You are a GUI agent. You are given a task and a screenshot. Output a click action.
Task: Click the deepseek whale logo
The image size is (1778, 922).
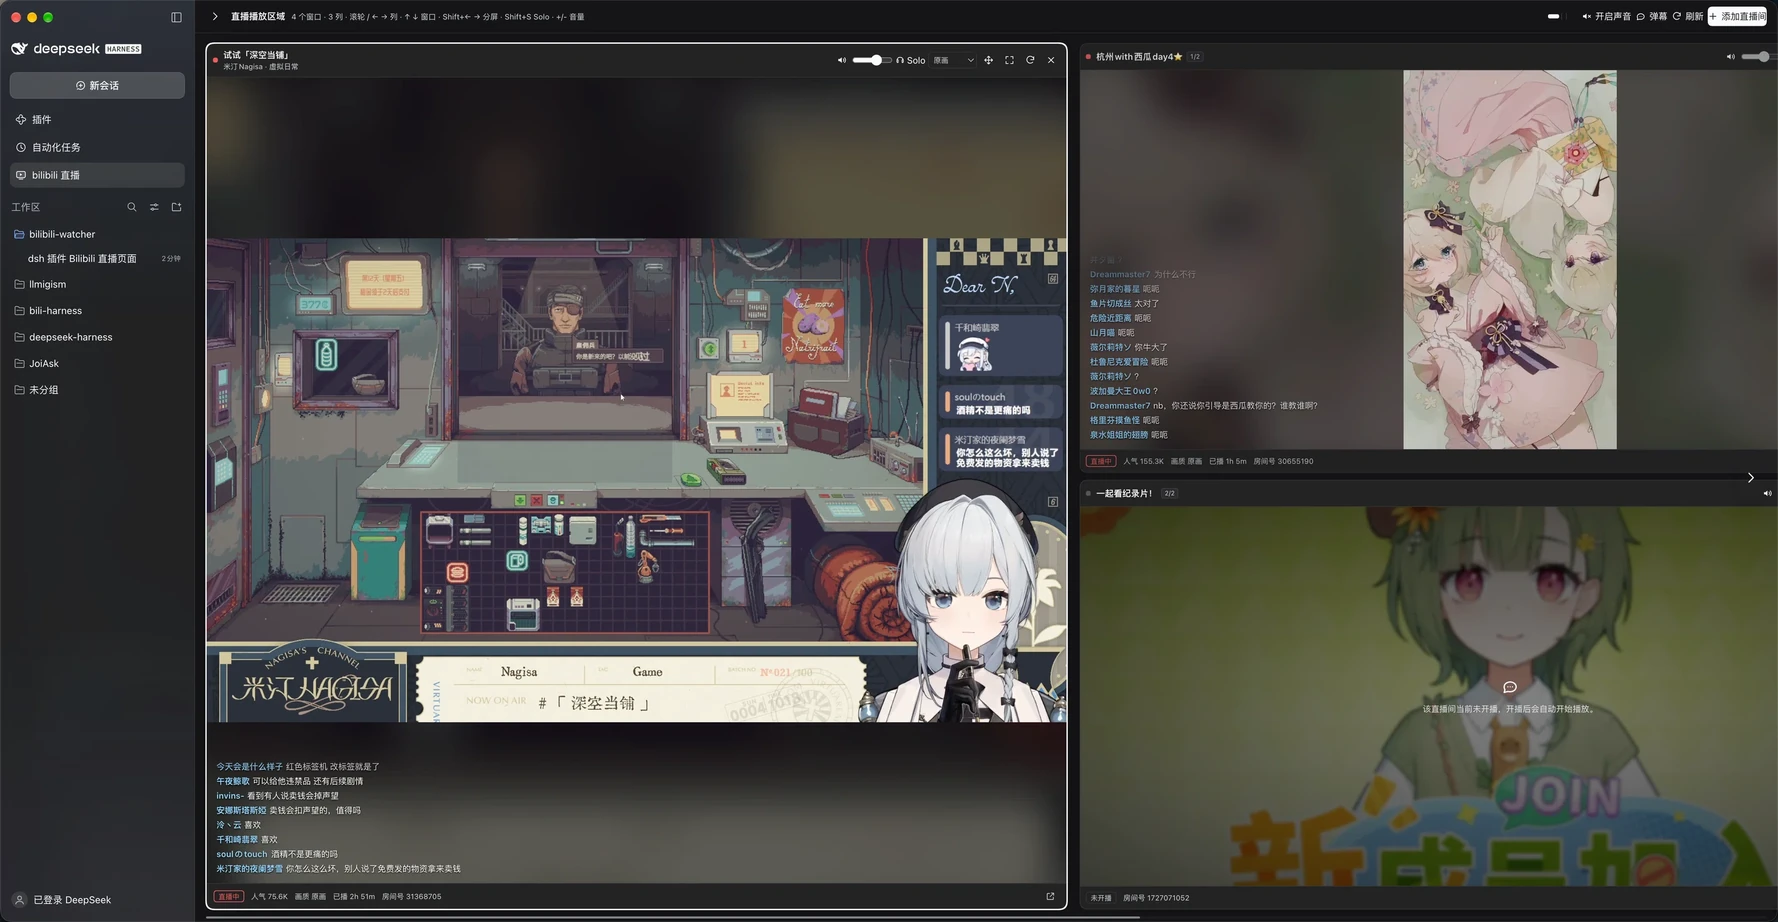coord(19,48)
